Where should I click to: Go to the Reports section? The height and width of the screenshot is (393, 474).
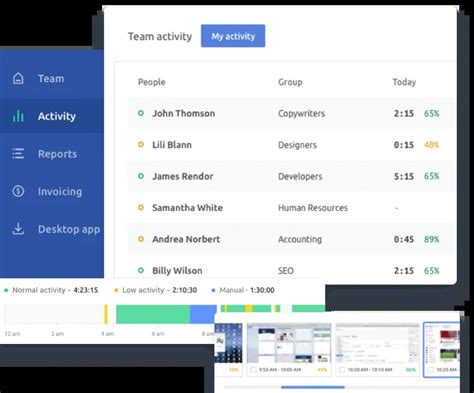coord(52,154)
